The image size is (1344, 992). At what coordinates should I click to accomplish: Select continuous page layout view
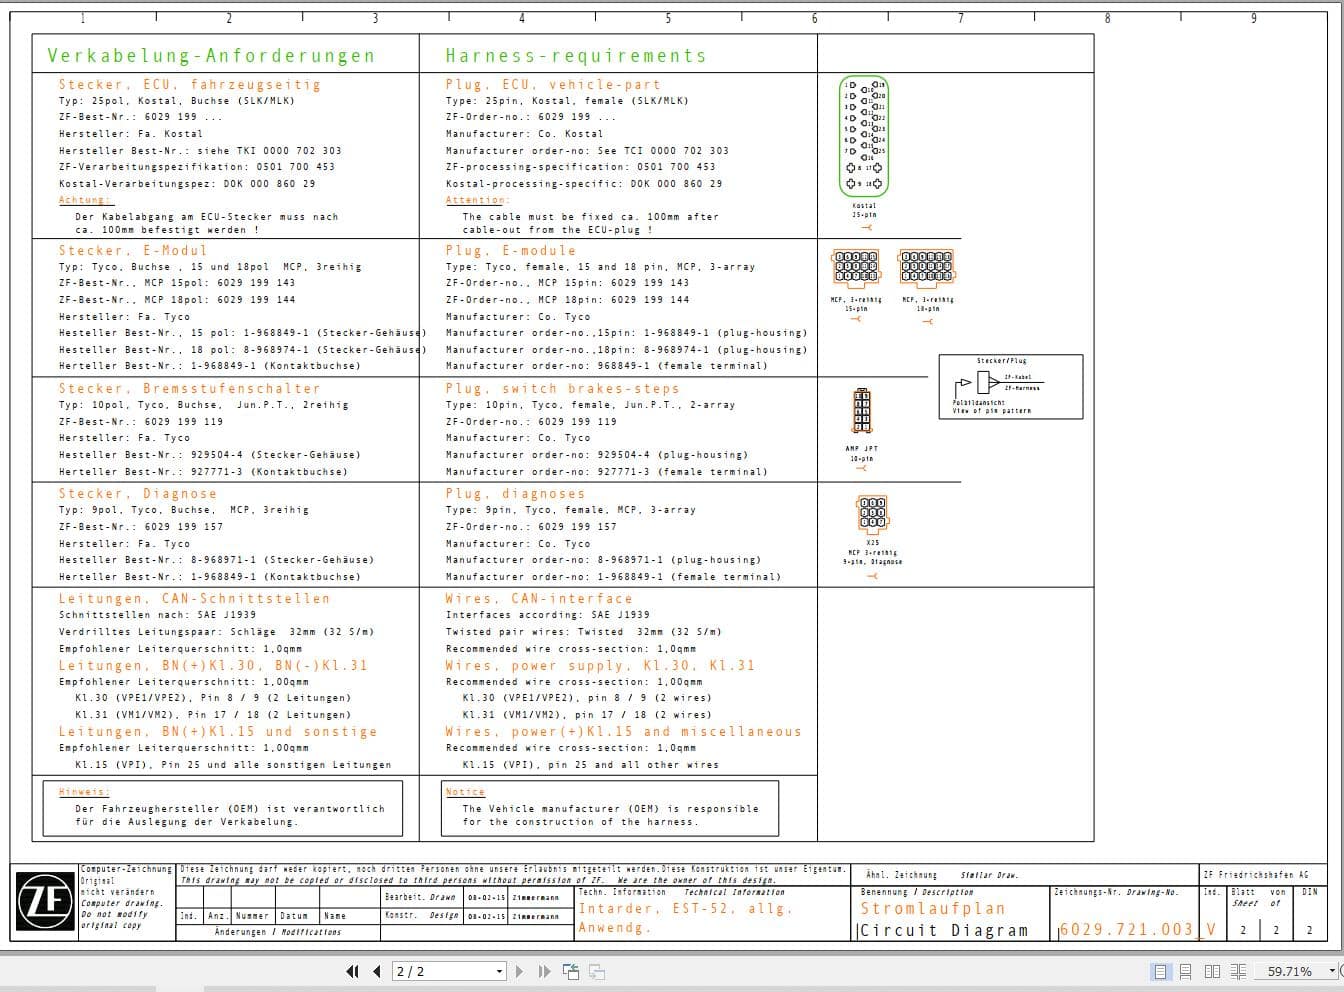point(1186,971)
